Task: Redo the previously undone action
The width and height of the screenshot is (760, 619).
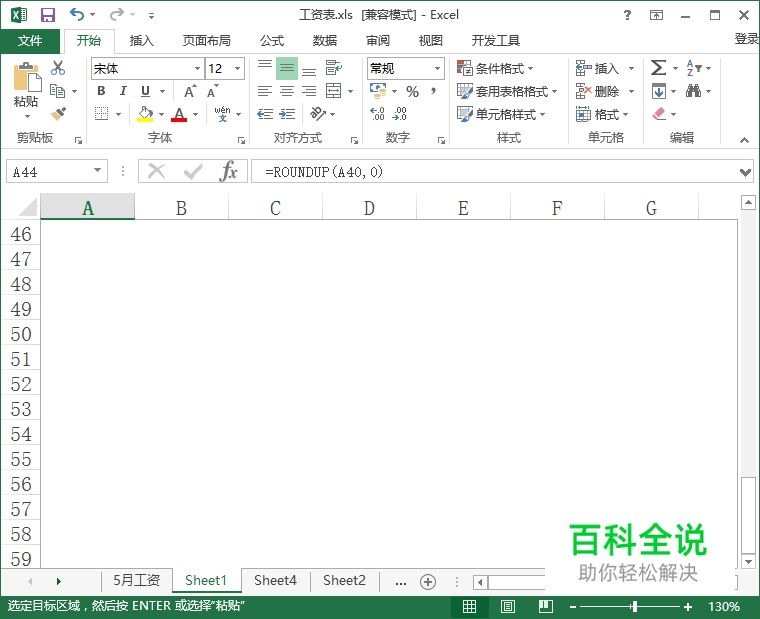Action: click(x=116, y=15)
